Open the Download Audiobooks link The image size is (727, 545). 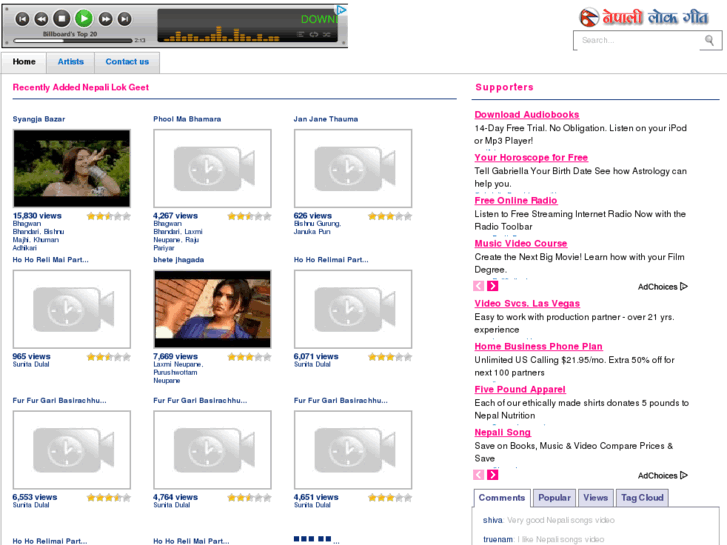click(x=526, y=115)
